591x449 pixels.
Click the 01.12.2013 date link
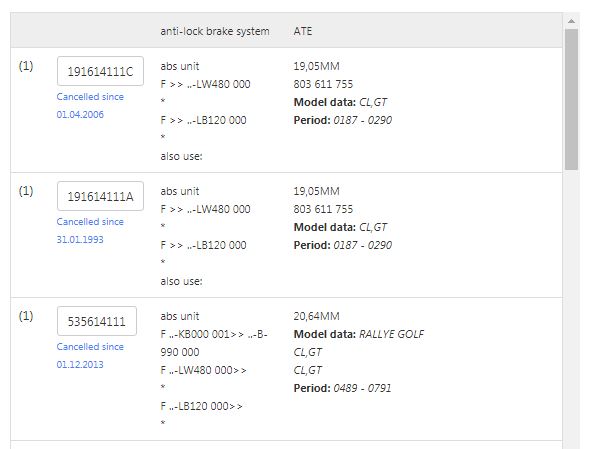pos(80,365)
